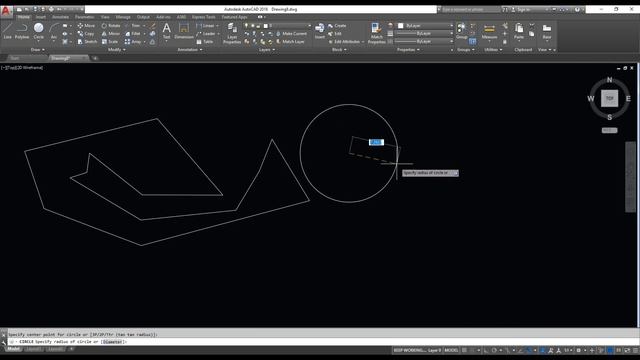Screen dimensions: 640x360
Task: Click the Table tool
Action: (x=205, y=42)
